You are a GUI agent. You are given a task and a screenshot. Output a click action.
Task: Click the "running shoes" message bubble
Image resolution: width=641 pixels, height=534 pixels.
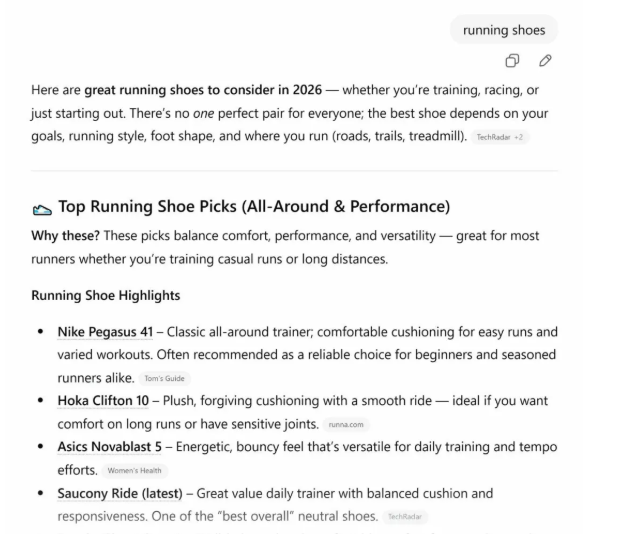503,30
